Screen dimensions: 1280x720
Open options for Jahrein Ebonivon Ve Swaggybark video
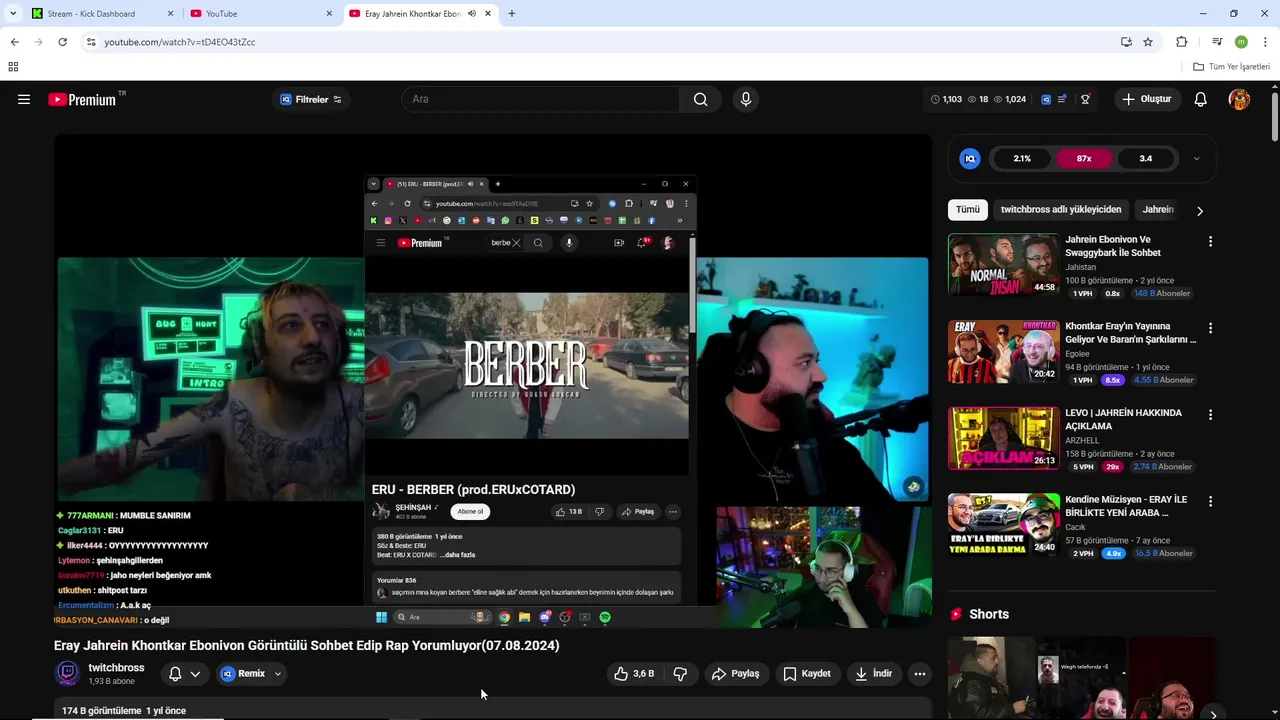pyautogui.click(x=1210, y=242)
